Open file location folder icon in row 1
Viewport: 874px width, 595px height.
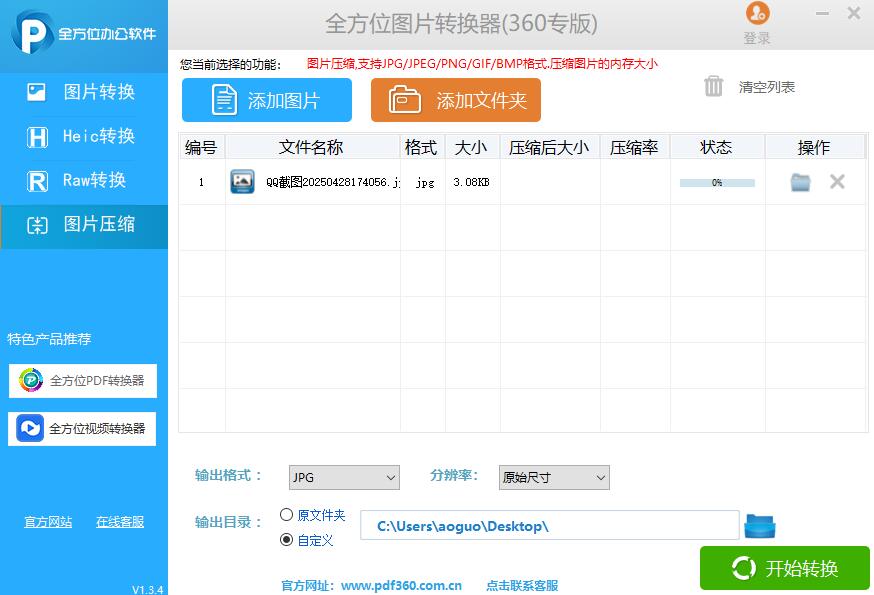[800, 182]
